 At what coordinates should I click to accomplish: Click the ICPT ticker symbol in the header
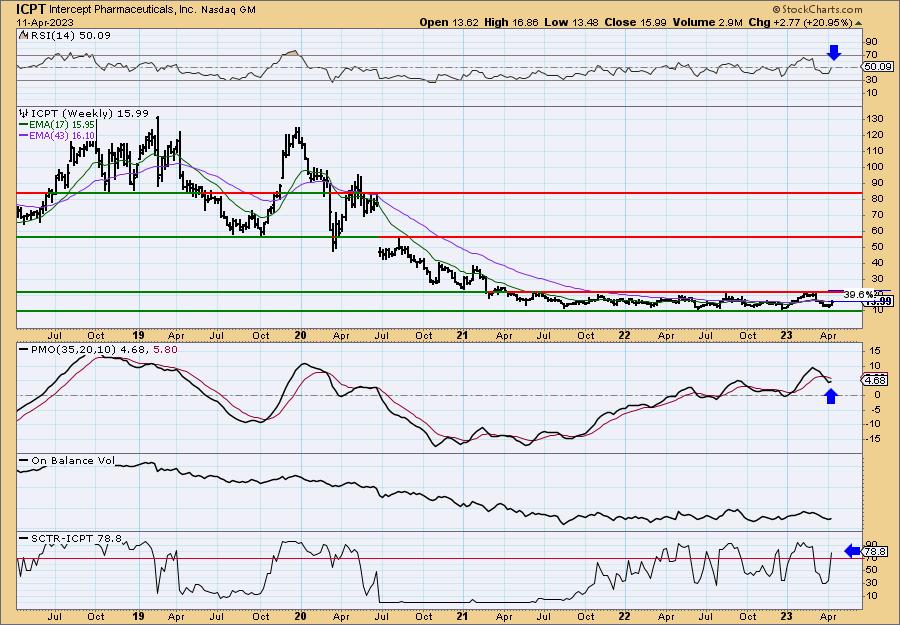[x=31, y=9]
